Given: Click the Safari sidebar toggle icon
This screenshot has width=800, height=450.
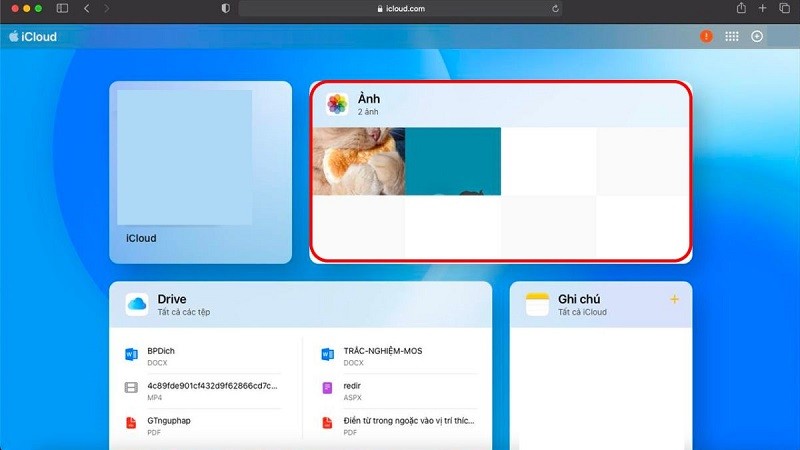Looking at the screenshot, I should tap(62, 8).
